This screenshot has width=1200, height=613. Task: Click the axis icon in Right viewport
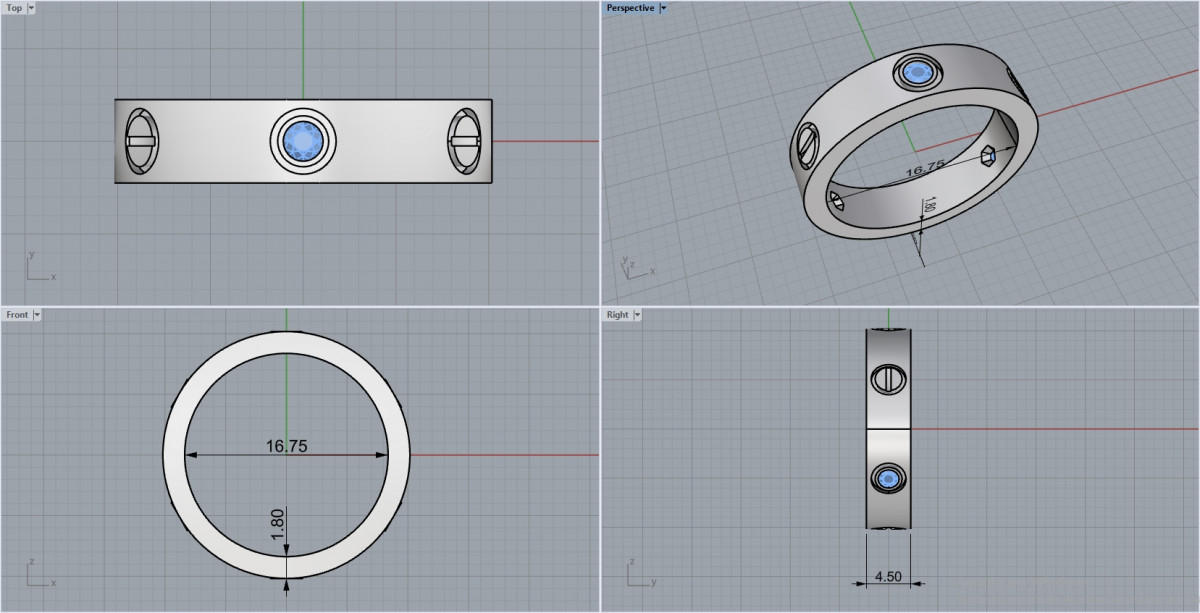click(638, 575)
